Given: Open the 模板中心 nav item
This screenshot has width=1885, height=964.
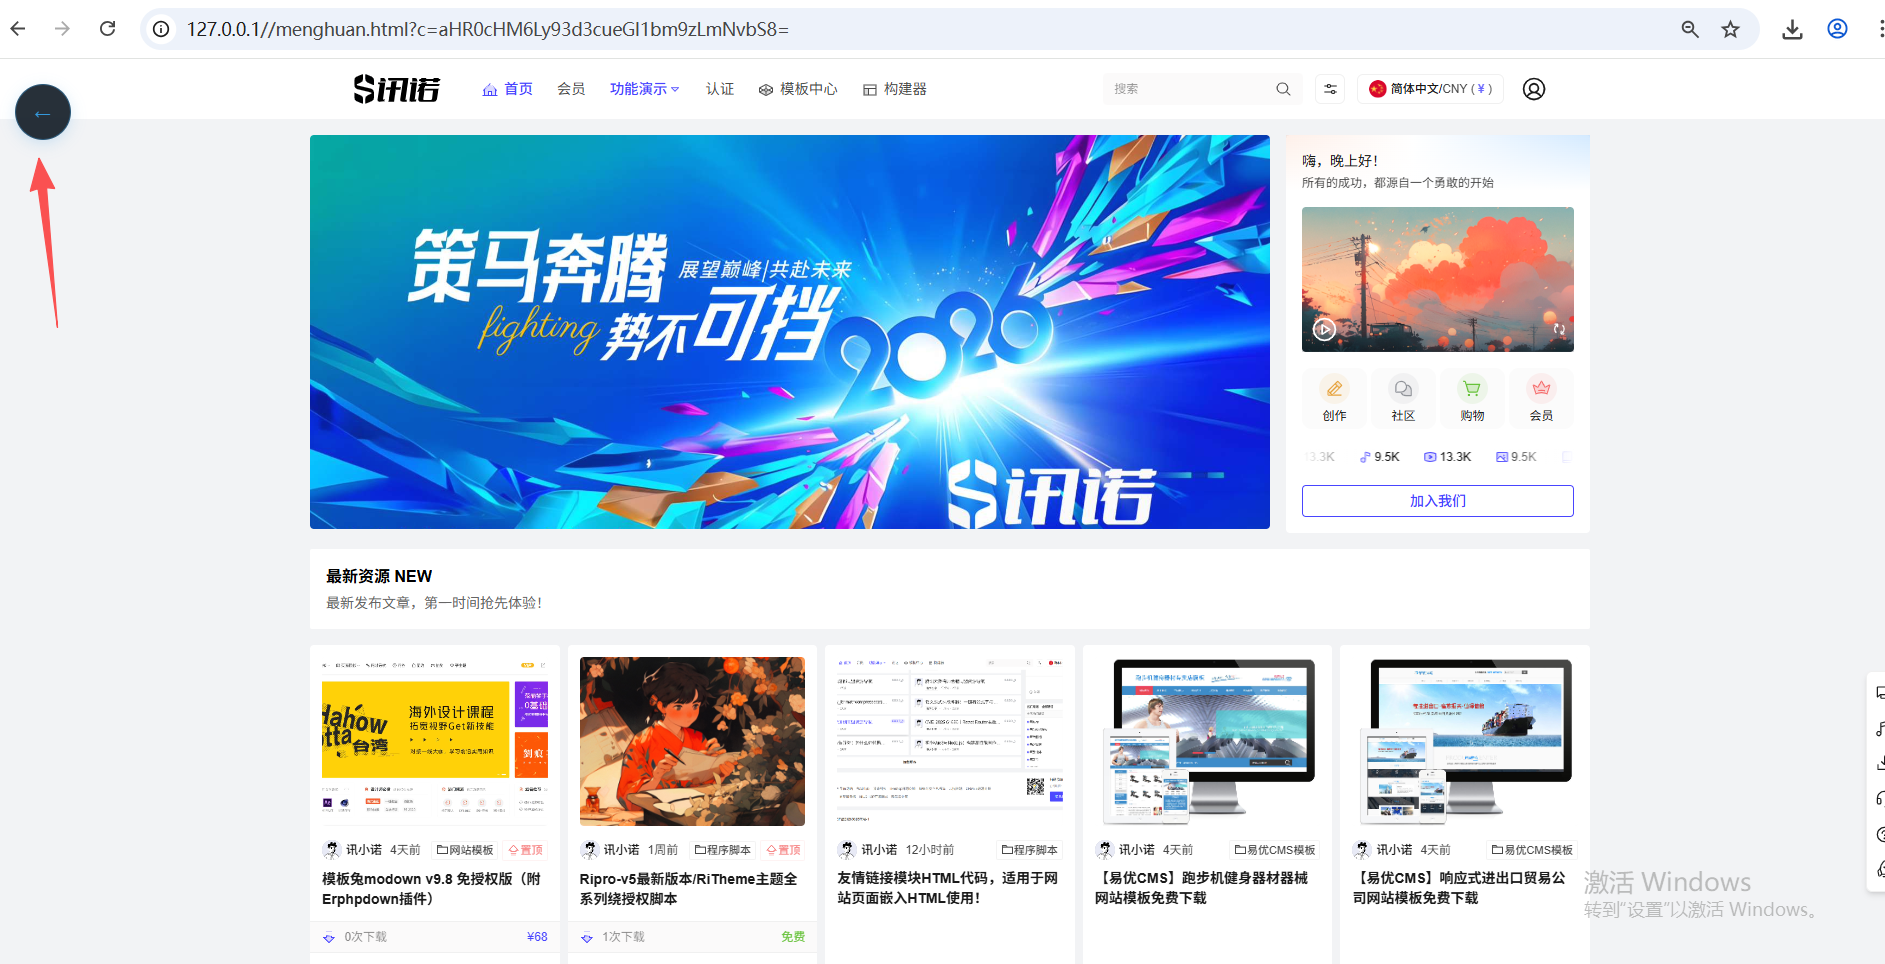Looking at the screenshot, I should pos(797,89).
